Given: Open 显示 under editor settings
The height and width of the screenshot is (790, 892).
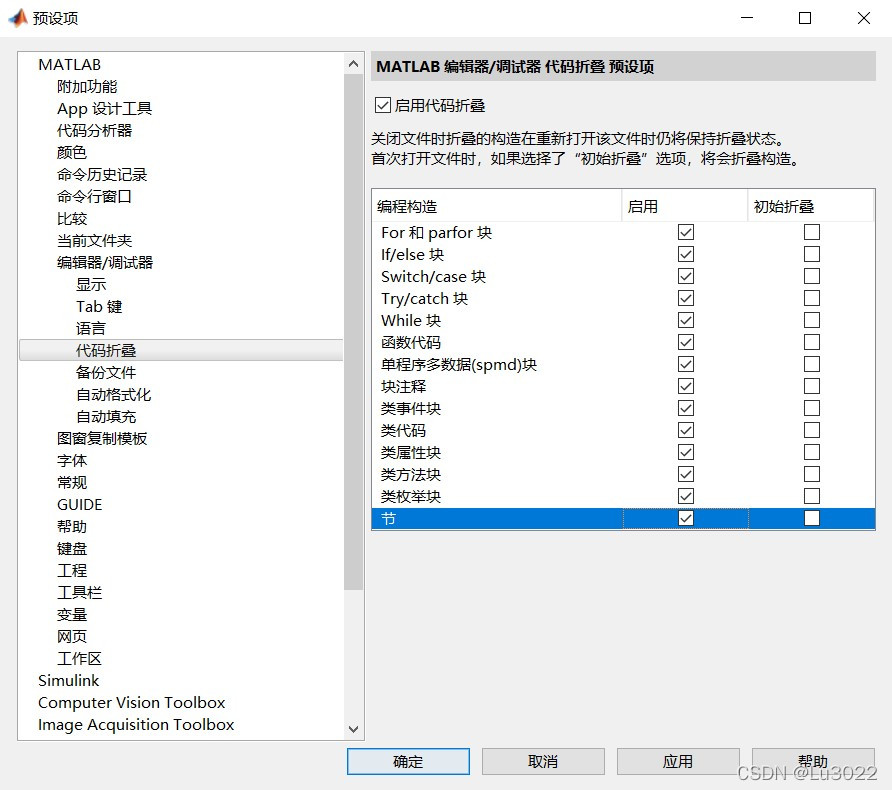Looking at the screenshot, I should (x=91, y=284).
